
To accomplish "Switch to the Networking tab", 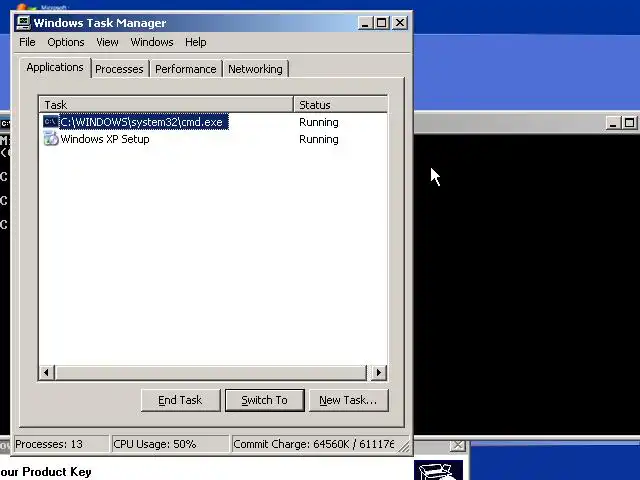I will pos(255,69).
